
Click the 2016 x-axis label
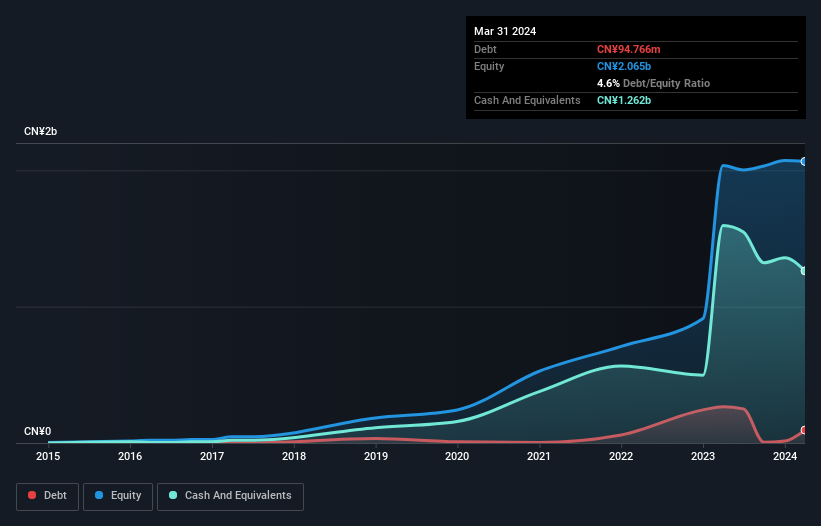coord(130,456)
